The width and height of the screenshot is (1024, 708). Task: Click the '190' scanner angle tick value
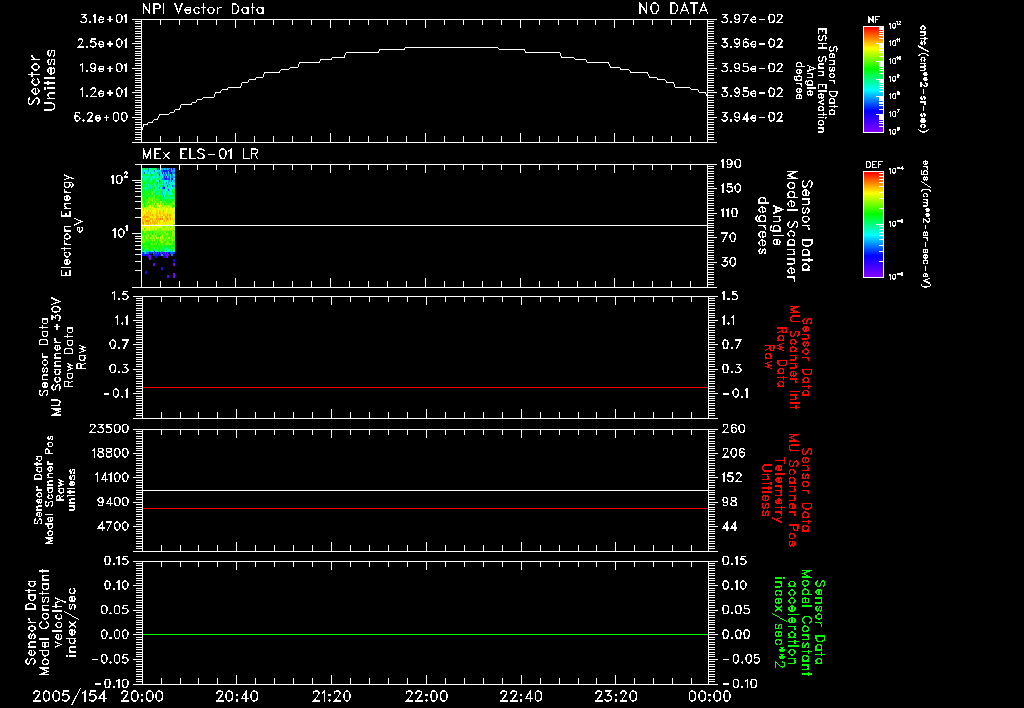click(732, 164)
